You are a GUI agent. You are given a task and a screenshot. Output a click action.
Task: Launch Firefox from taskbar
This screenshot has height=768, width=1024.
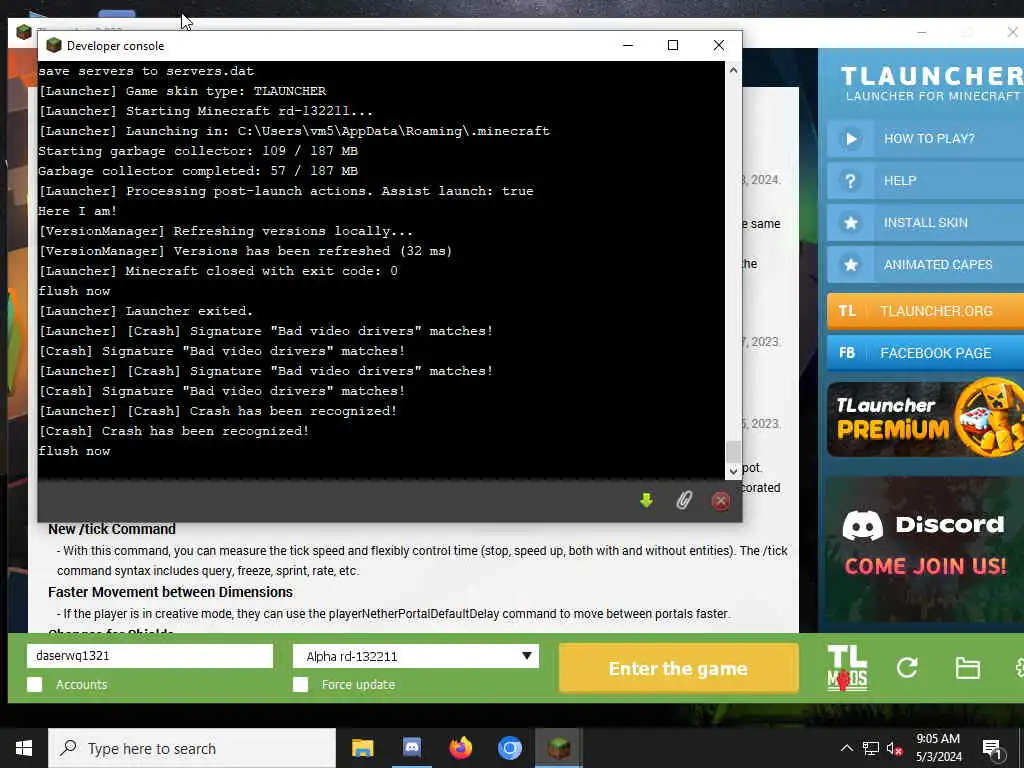(461, 747)
